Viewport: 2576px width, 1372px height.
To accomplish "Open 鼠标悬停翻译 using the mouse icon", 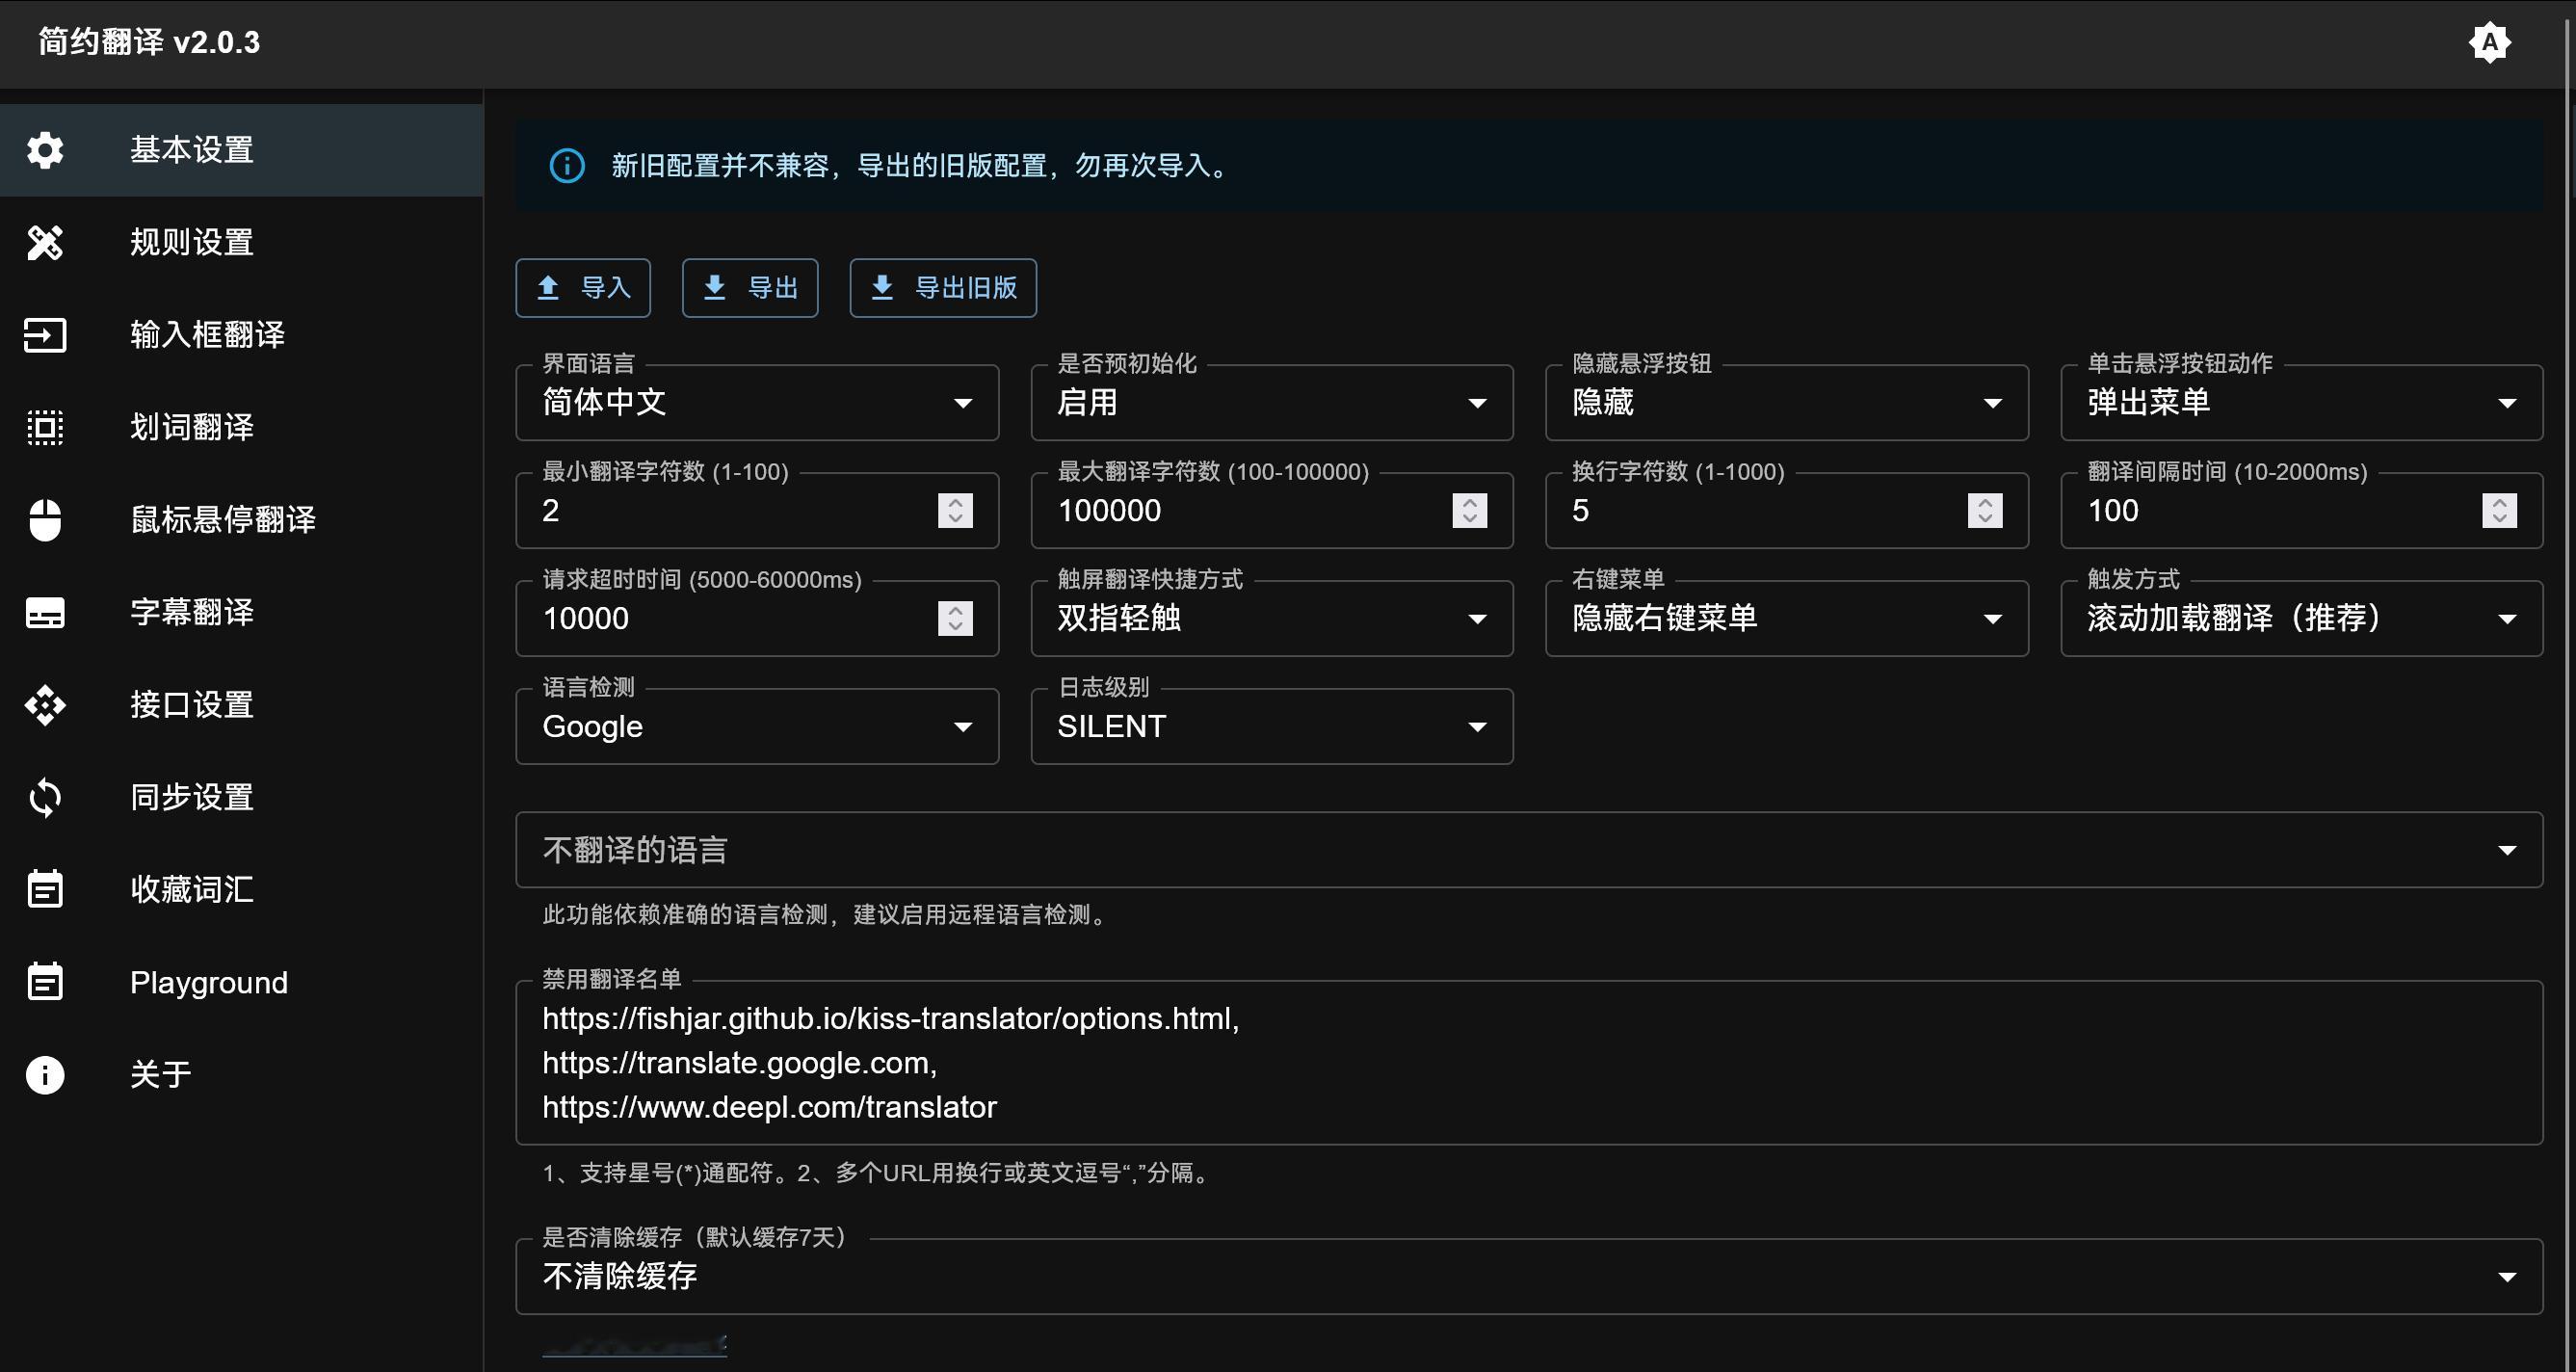I will tap(45, 519).
